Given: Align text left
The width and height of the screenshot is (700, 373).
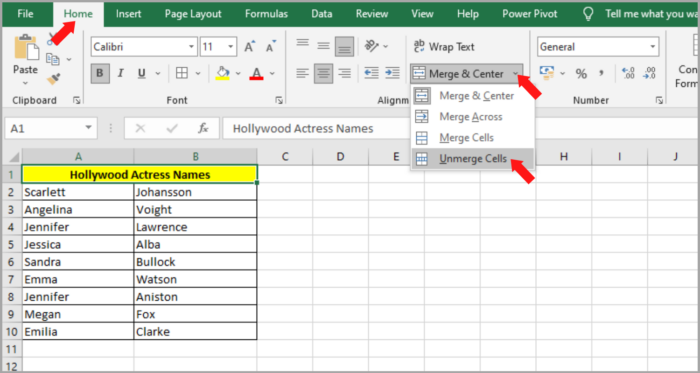Looking at the screenshot, I should point(303,73).
